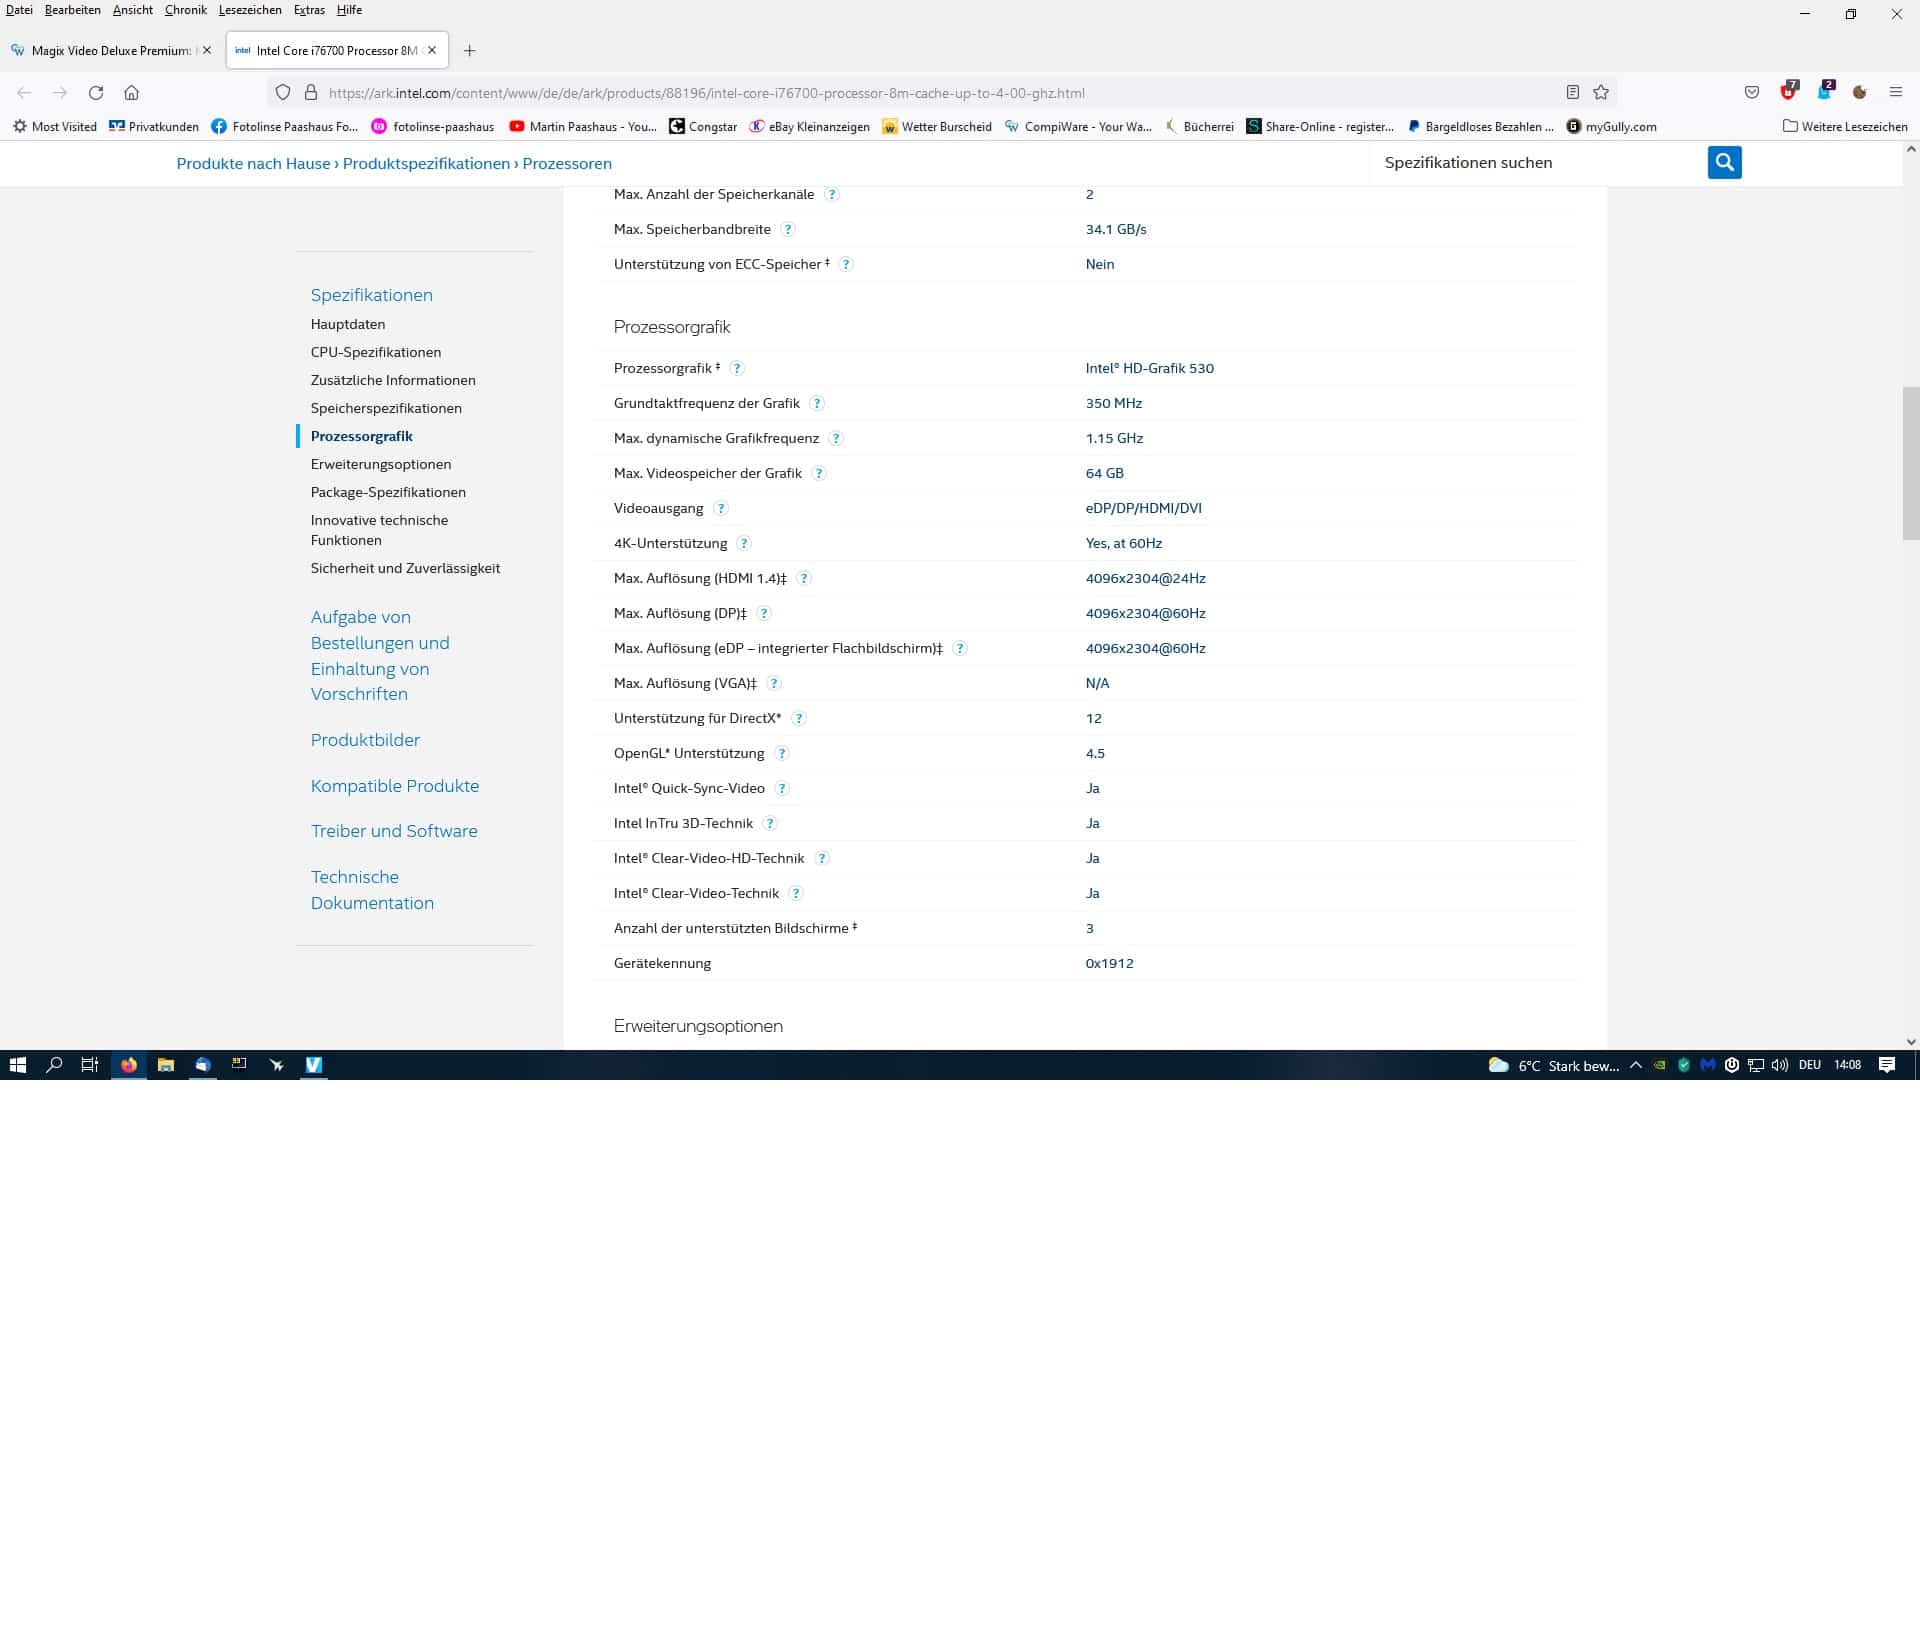Open the eBay Kleinanzeigen bookmark
Screen dimensions: 1920x1626
pos(809,127)
